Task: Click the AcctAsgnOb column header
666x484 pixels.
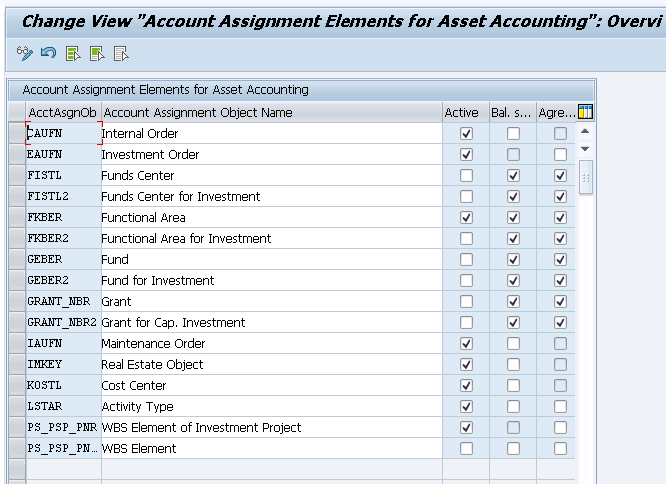Action: pos(63,113)
